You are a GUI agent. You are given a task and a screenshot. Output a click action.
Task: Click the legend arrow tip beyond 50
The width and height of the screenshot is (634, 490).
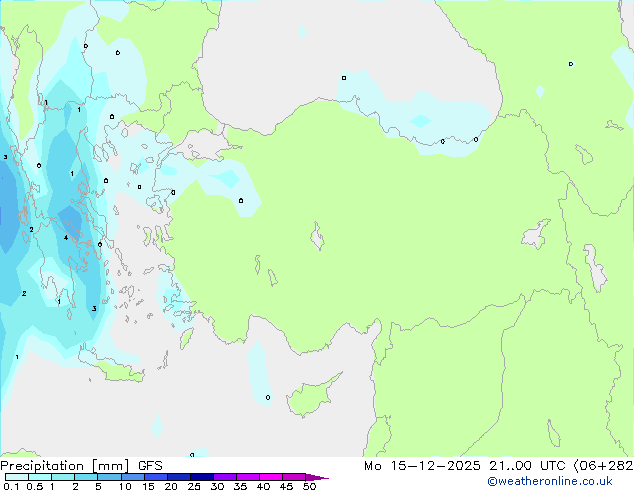coord(317,477)
